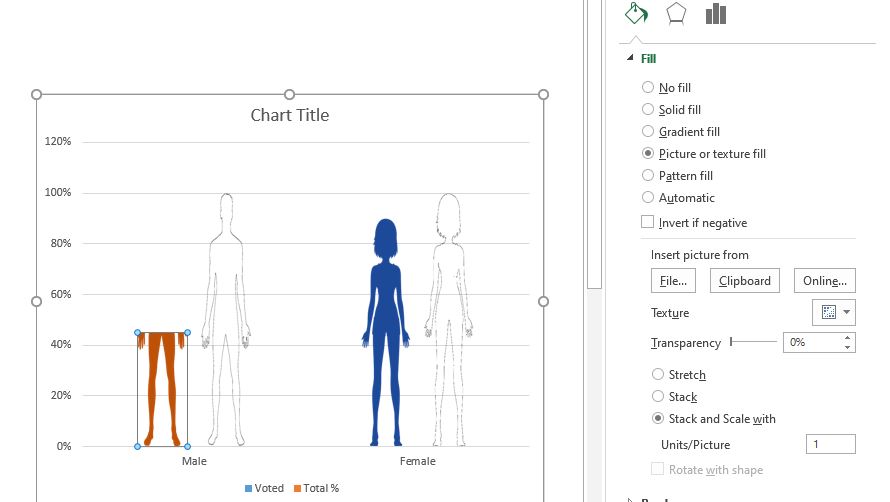
Task: Click the Transparency slider handle
Action: coord(732,341)
